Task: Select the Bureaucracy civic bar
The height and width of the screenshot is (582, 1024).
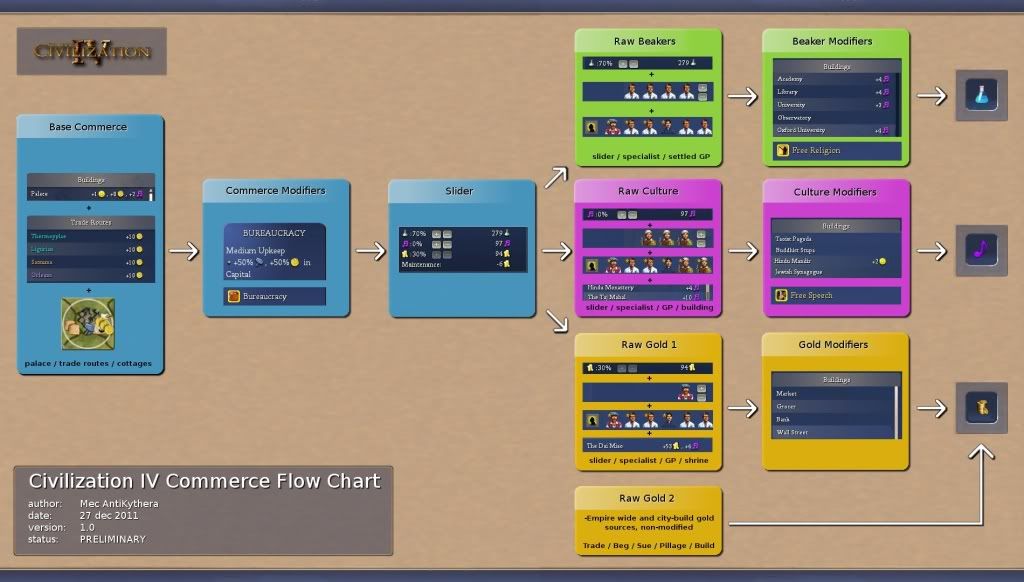Action: pos(275,296)
